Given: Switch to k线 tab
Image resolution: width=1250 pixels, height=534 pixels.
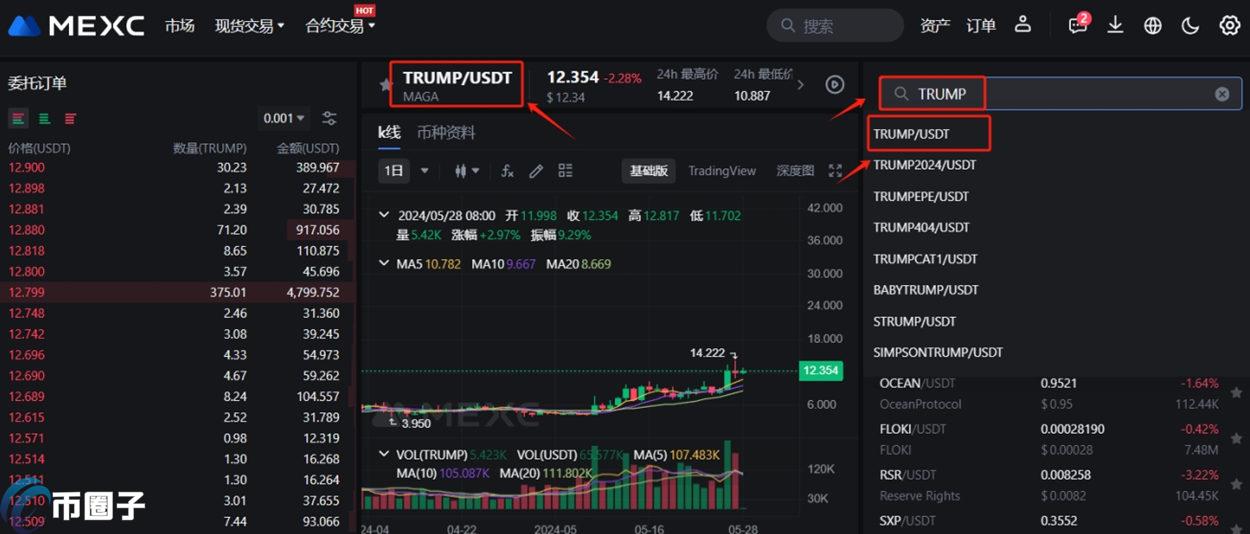Looking at the screenshot, I should coord(389,133).
